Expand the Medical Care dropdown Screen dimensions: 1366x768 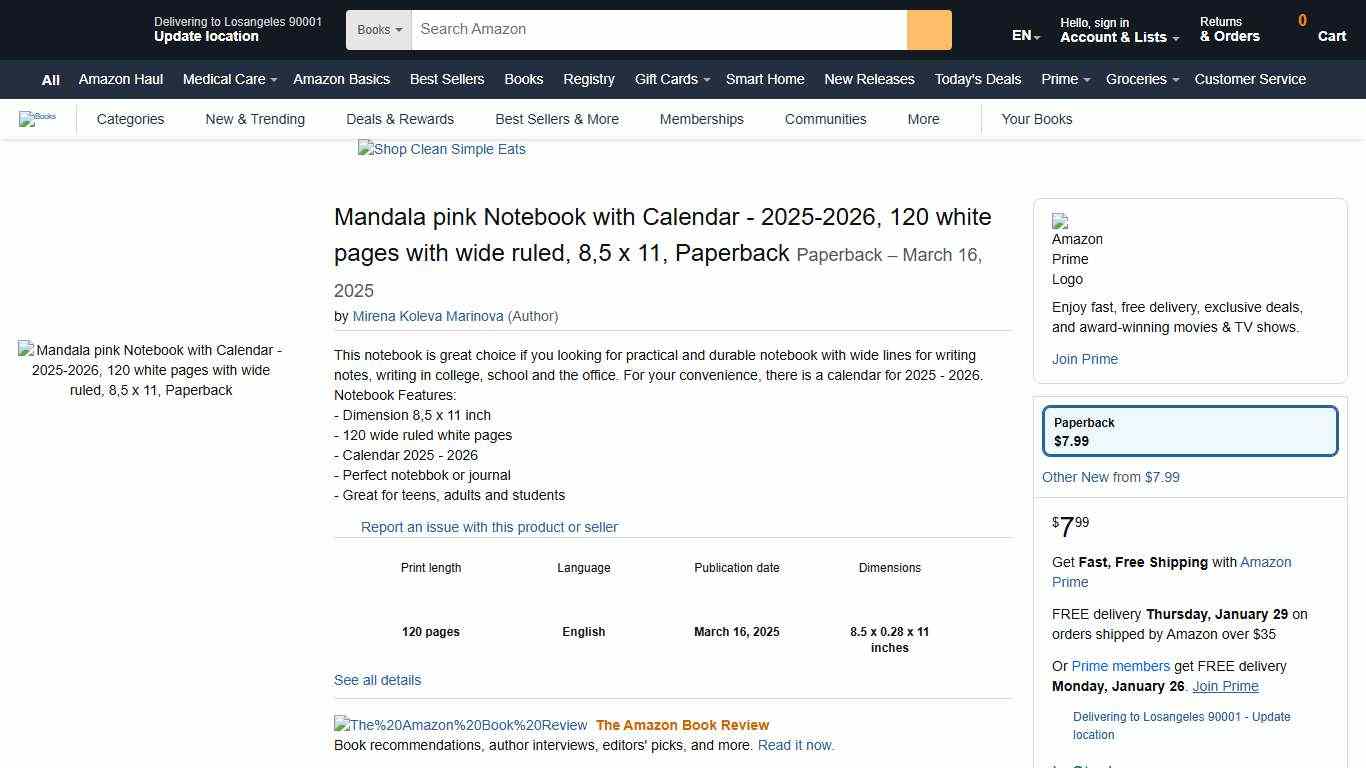coord(229,79)
